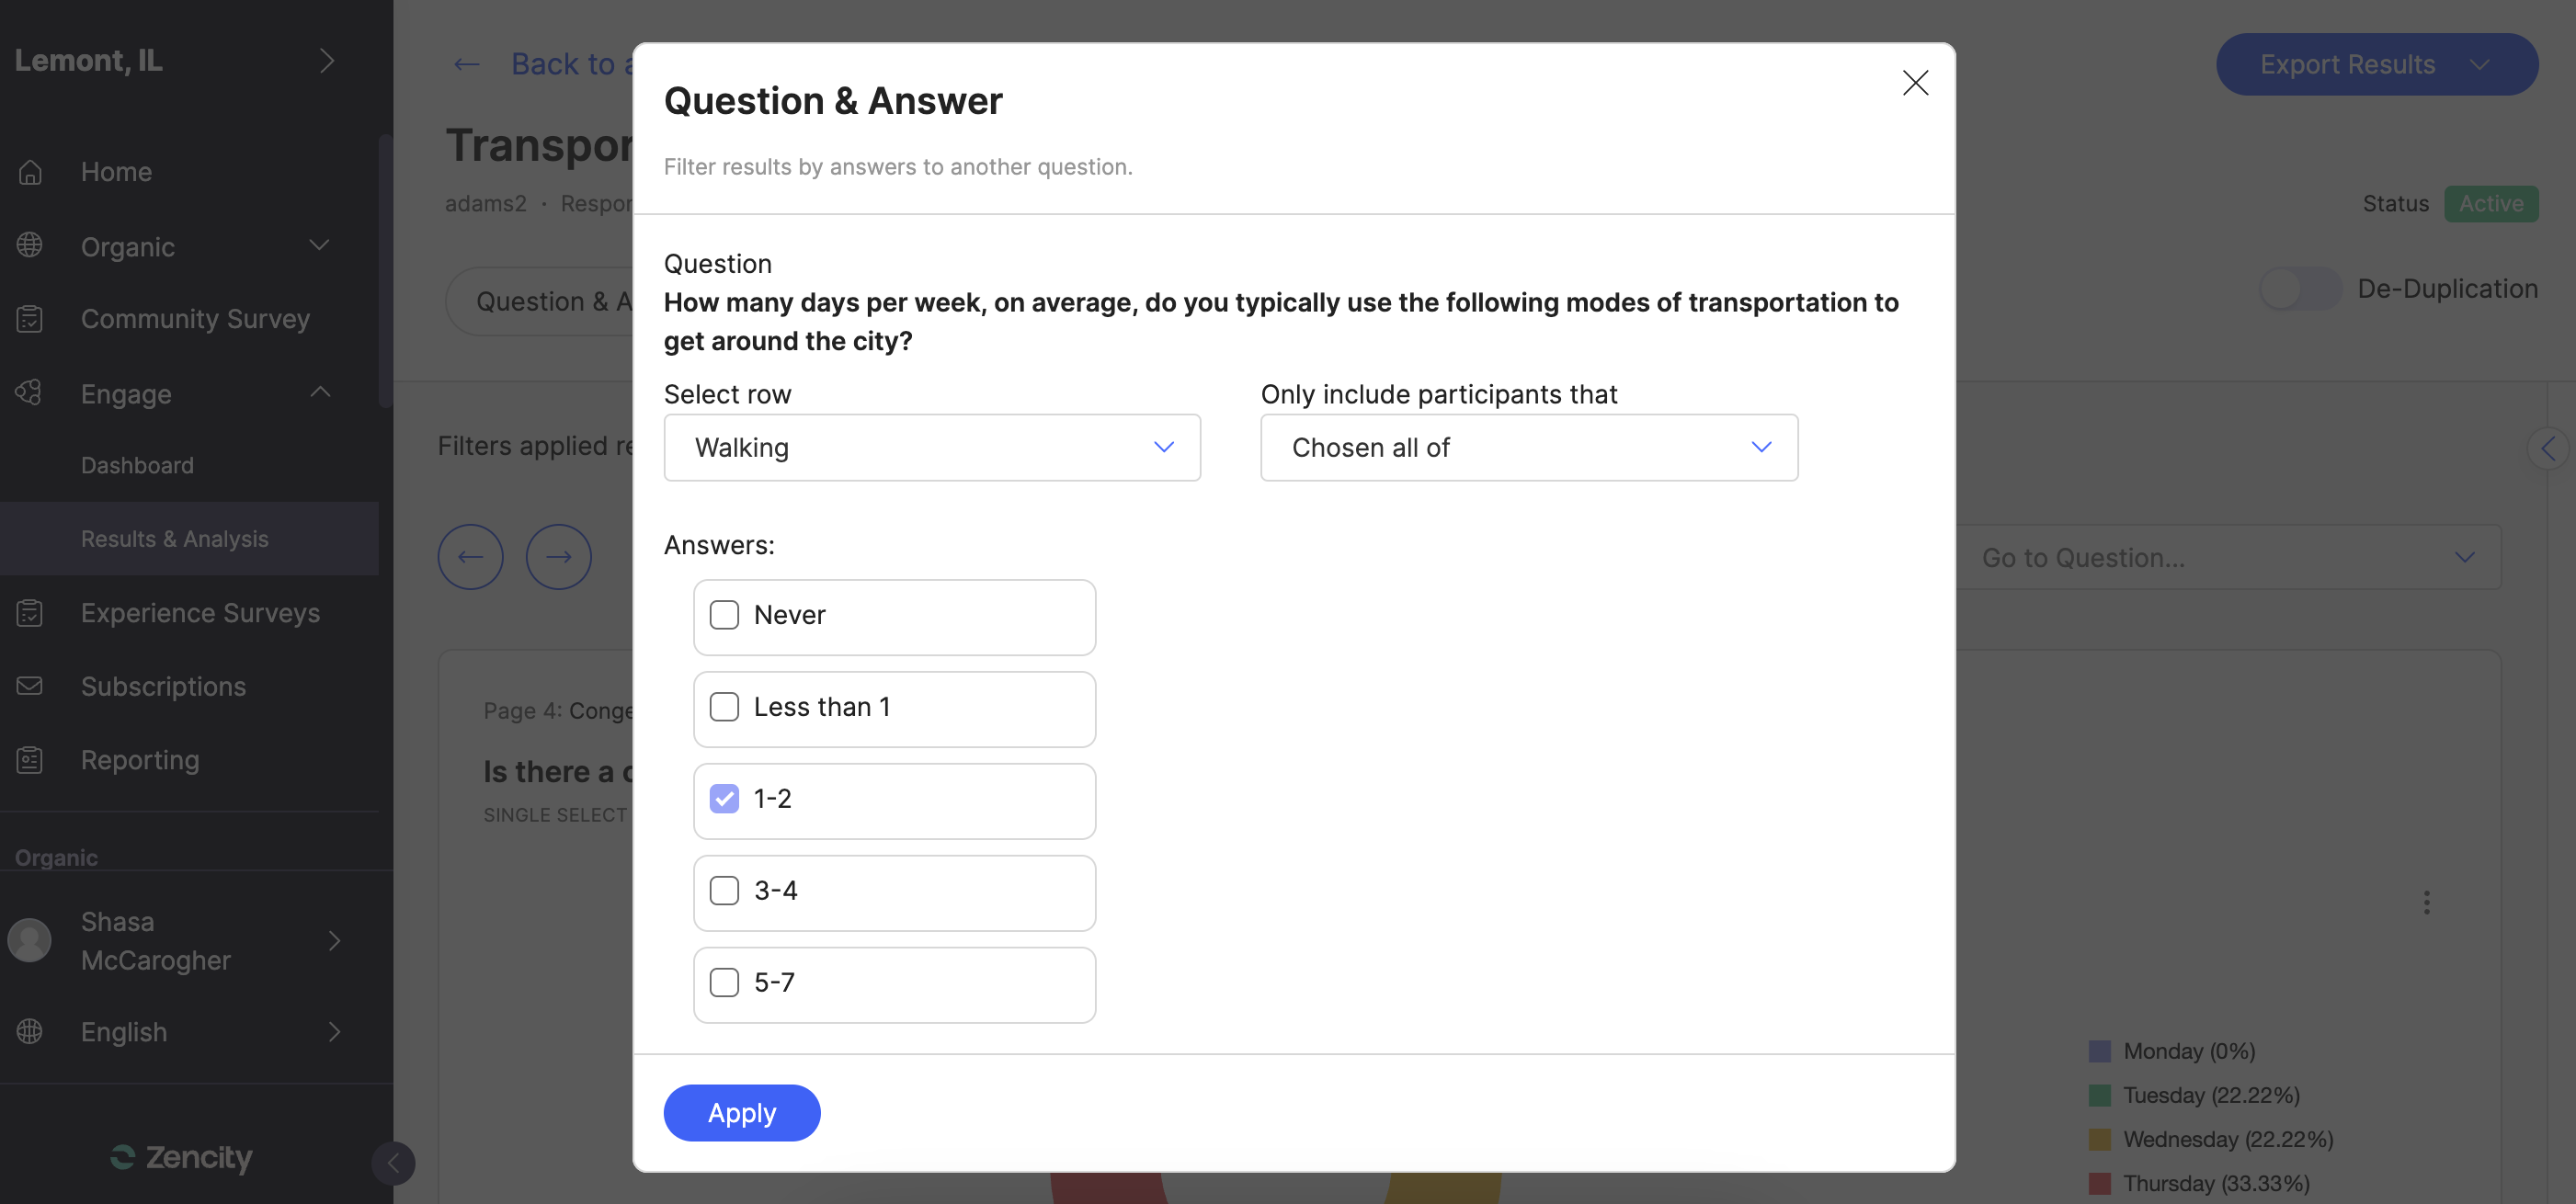Viewport: 2576px width, 1204px height.
Task: Open the Chosen all of dropdown
Action: tap(1528, 448)
